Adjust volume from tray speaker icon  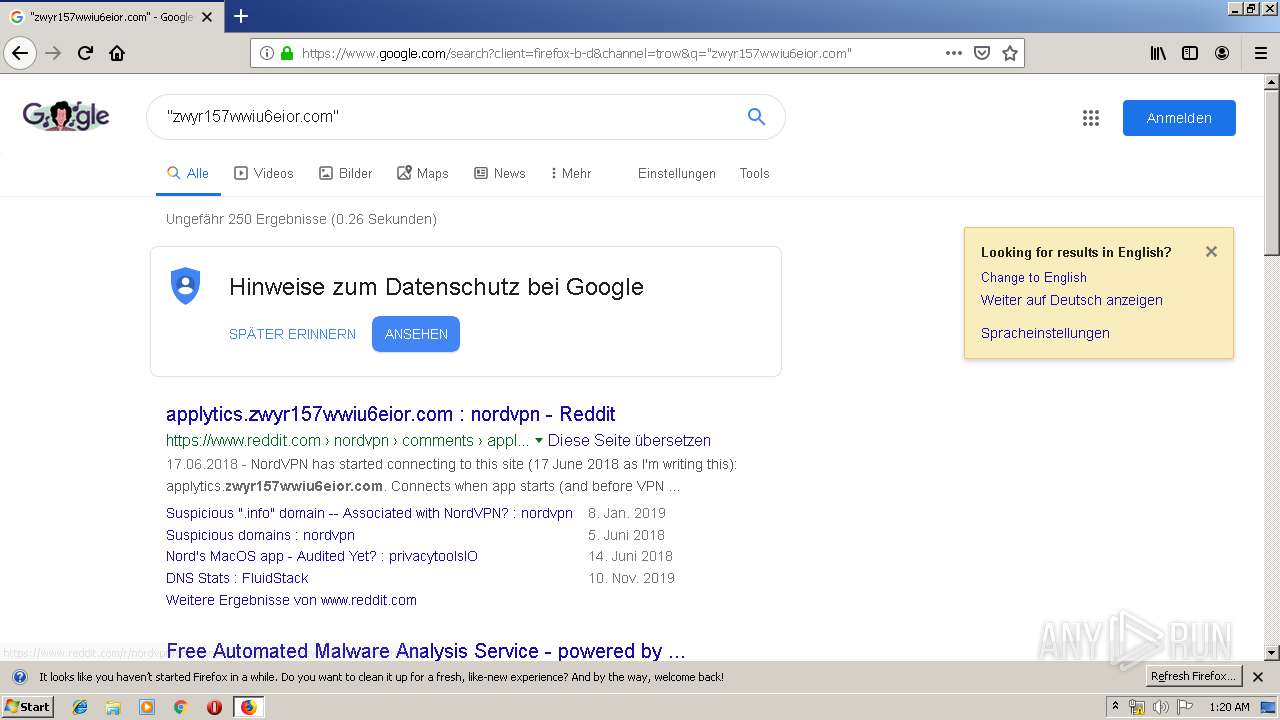(x=1160, y=707)
